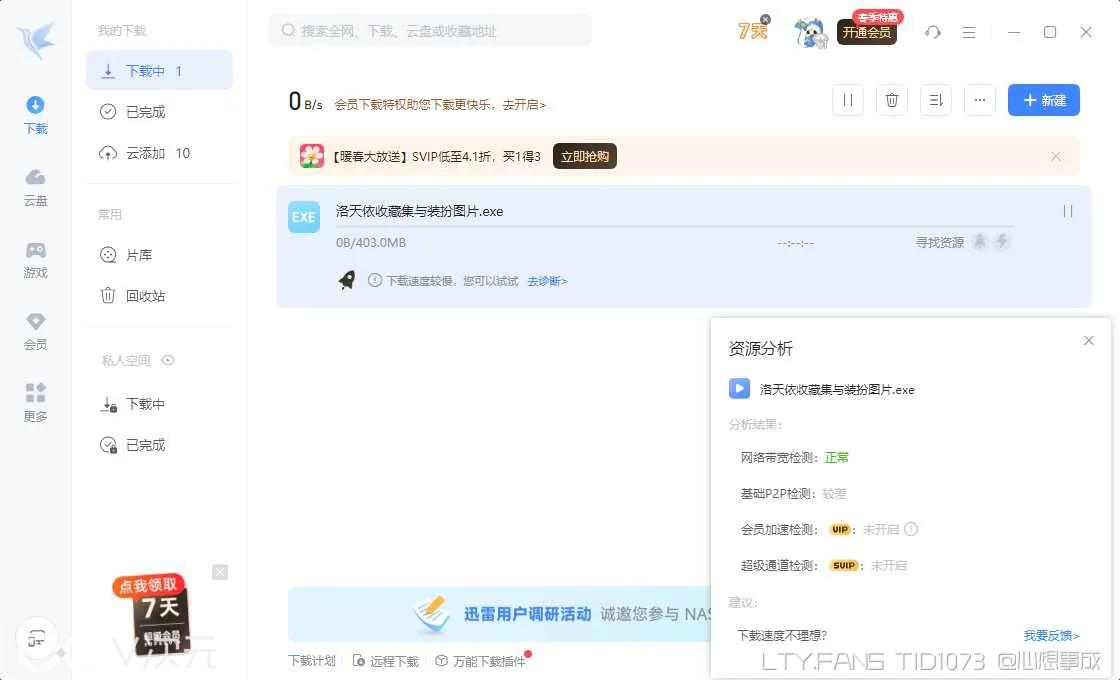Select the Completed (已完成) list under My Downloads

159,112
